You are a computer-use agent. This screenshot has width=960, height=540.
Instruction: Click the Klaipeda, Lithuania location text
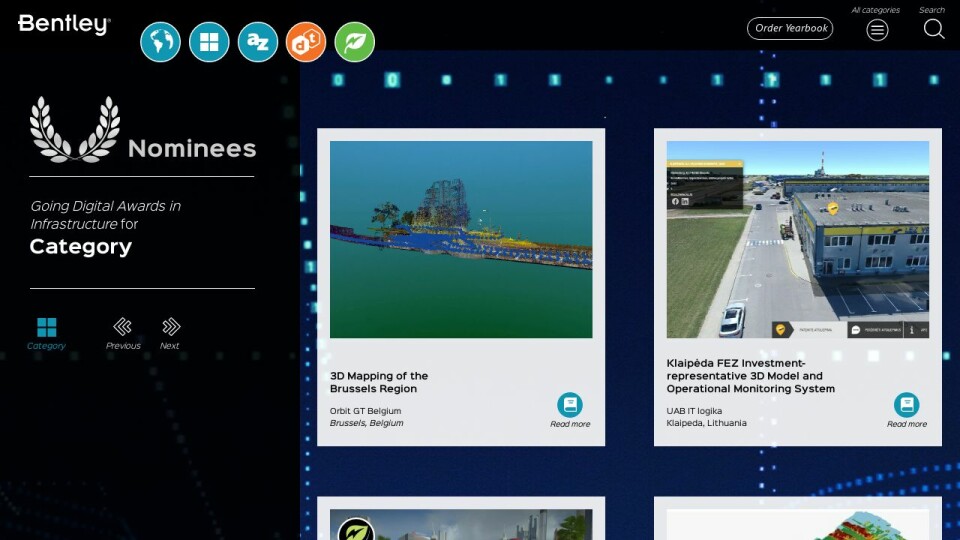coord(707,423)
